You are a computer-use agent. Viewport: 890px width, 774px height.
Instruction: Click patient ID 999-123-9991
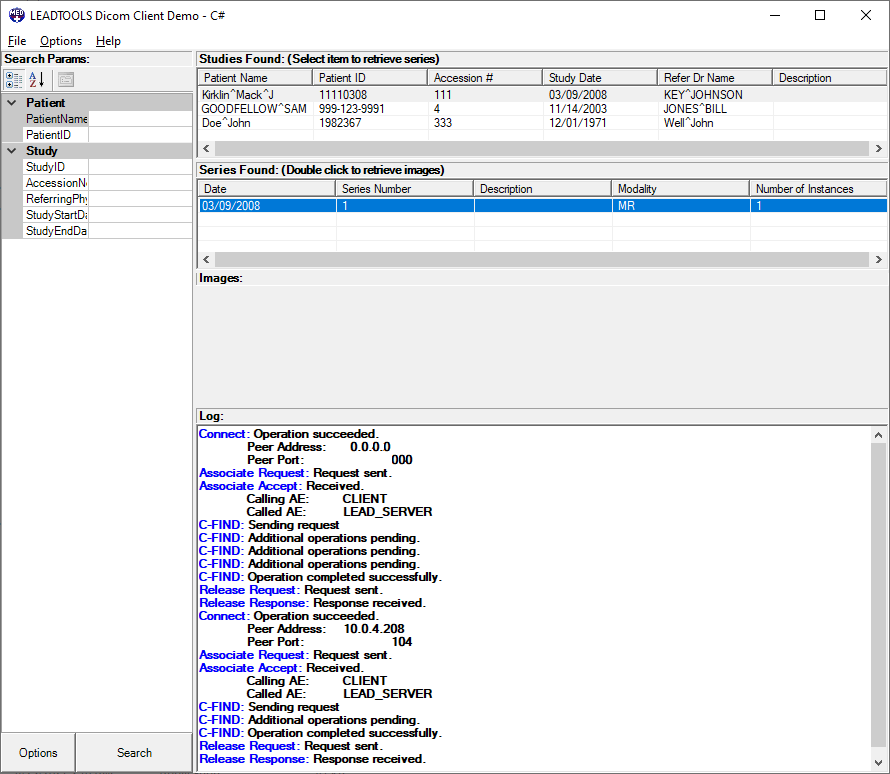pos(351,109)
